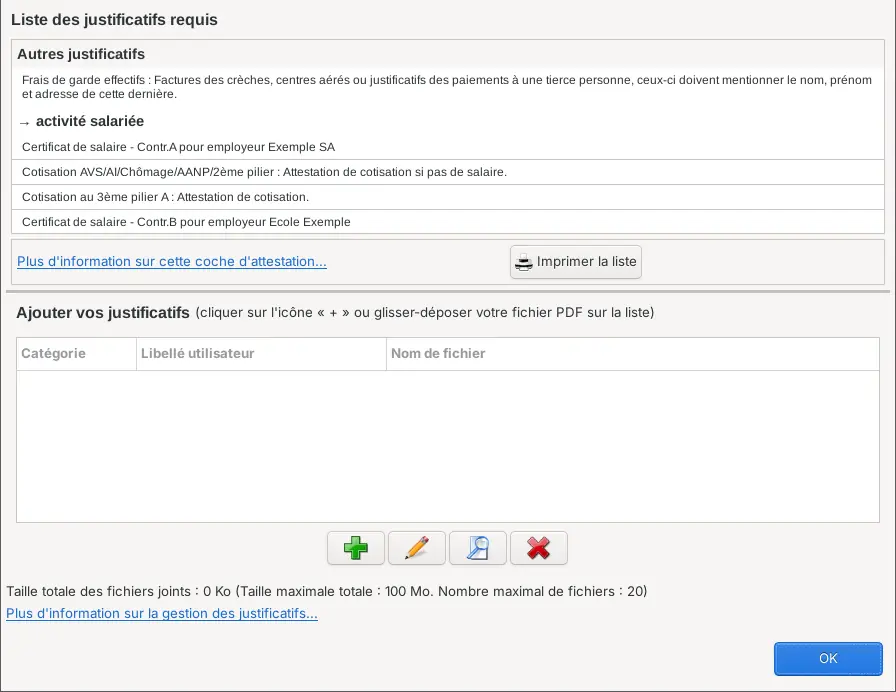This screenshot has width=896, height=692.
Task: Click the Liste des justificatifs requis title
Action: click(x=114, y=19)
